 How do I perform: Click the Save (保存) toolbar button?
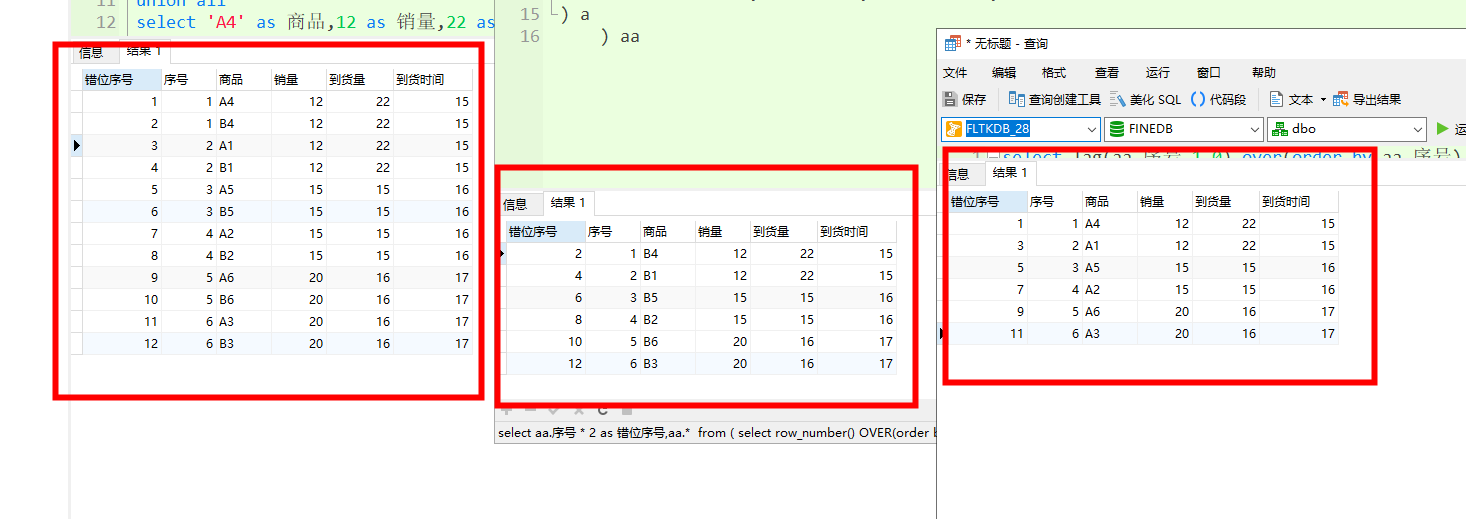coord(965,99)
